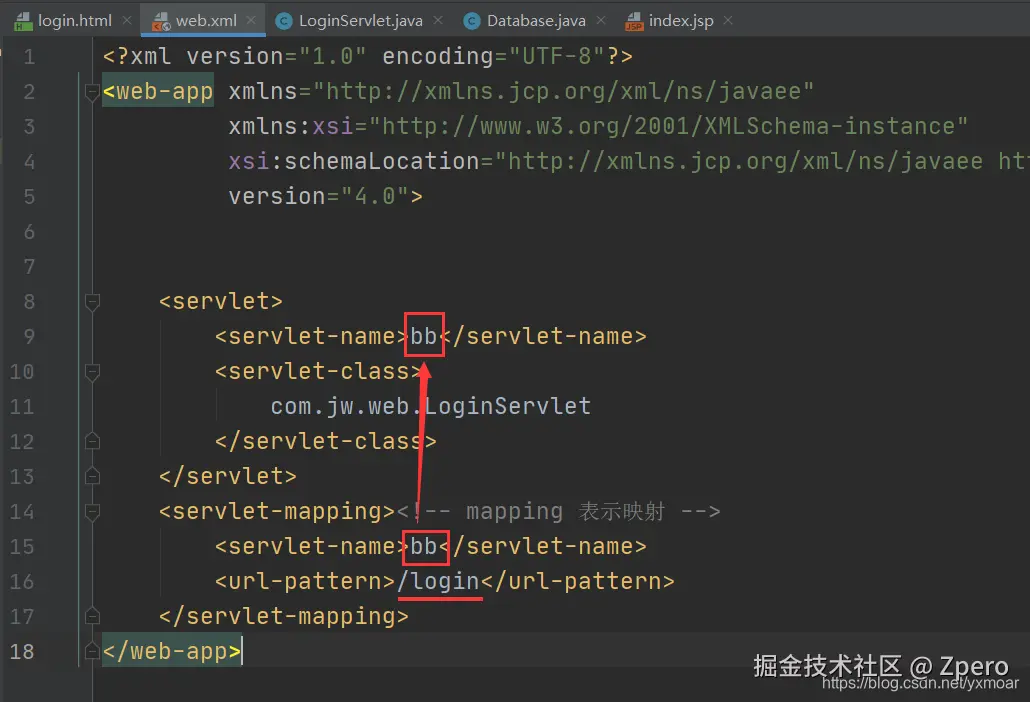Click the closing servlet-mapping tag
The width and height of the screenshot is (1030, 702).
(x=283, y=616)
